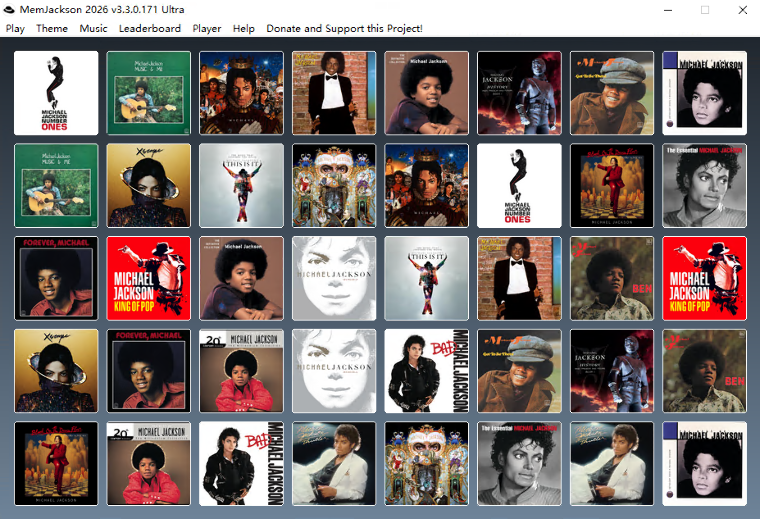Flip the Music & Me card in the top row
The height and width of the screenshot is (519, 760).
click(x=149, y=93)
